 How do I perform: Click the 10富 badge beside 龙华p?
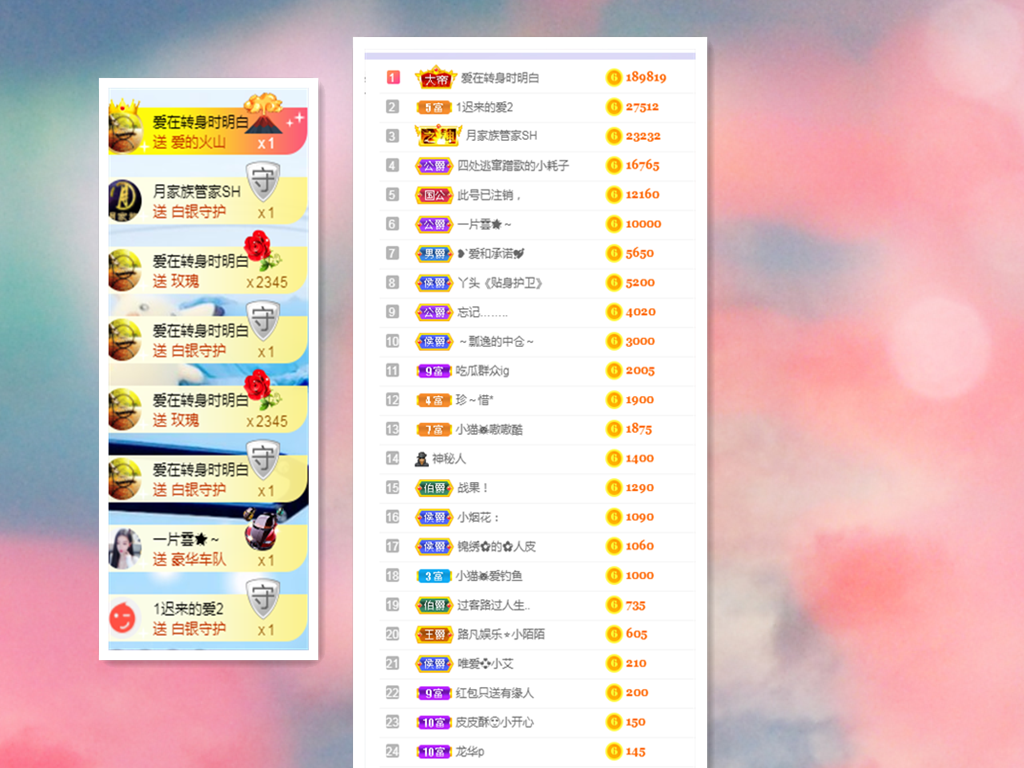(x=434, y=752)
